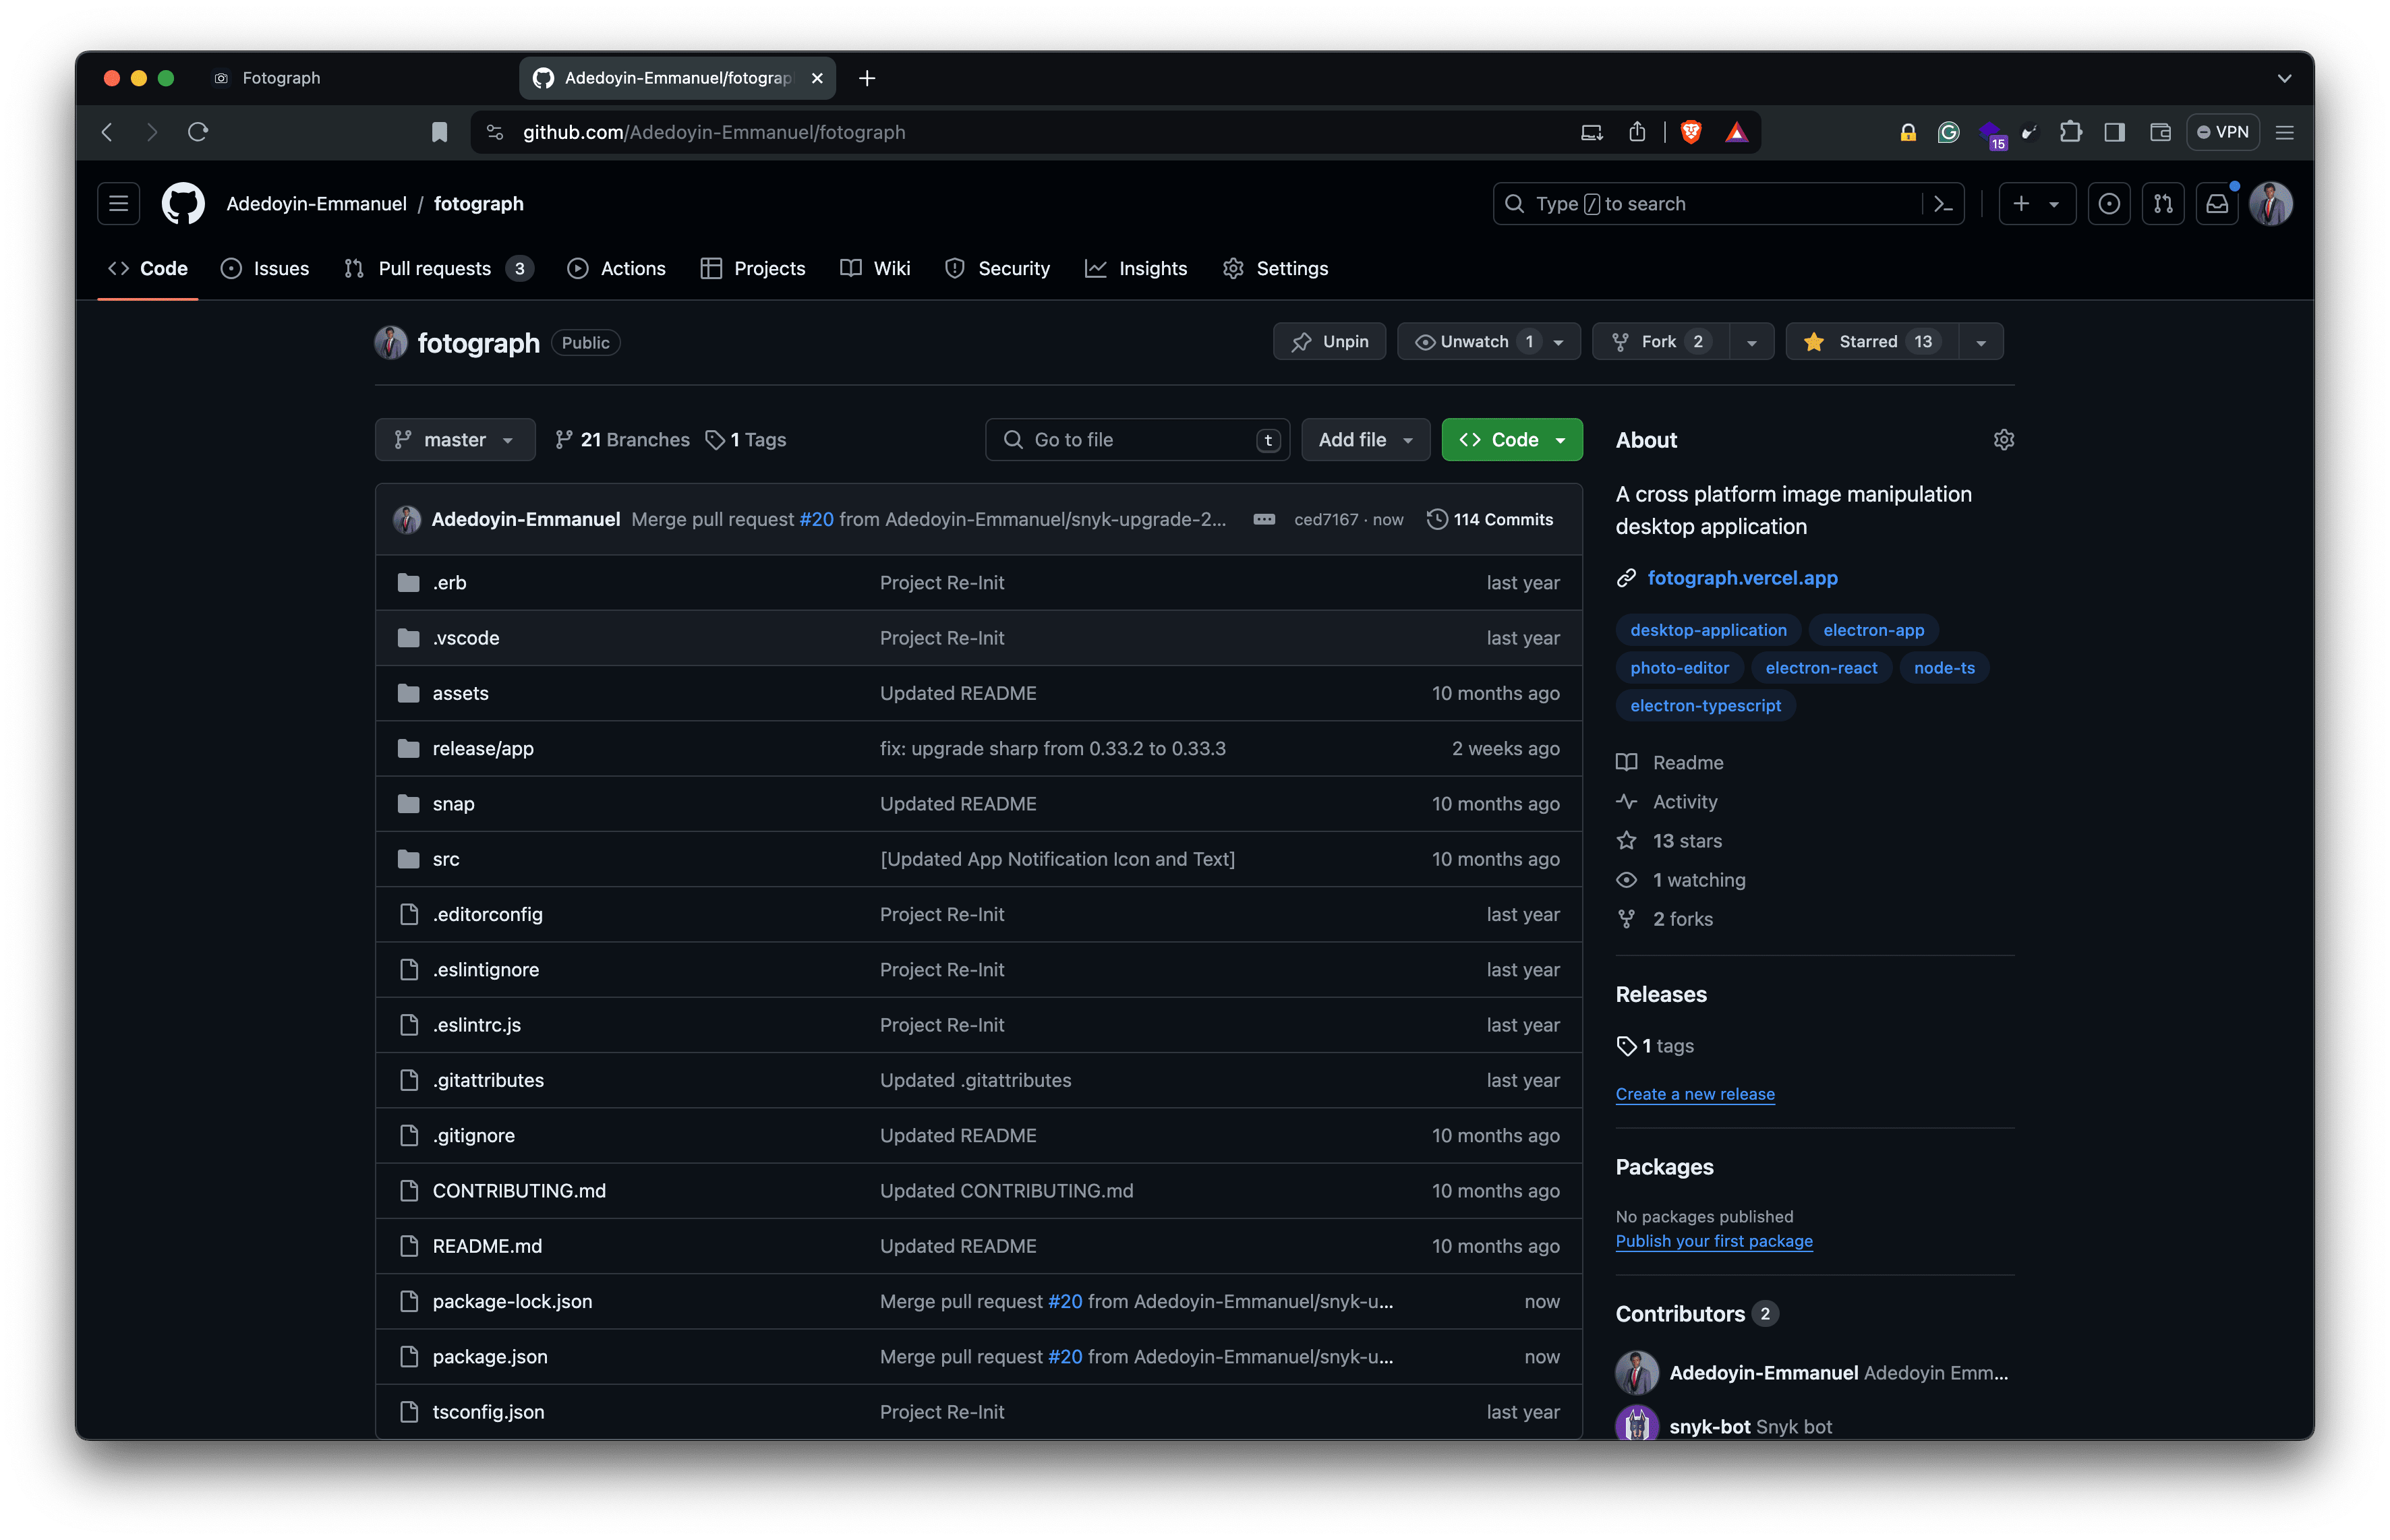2390x1540 pixels.
Task: Open the Brave wallet icon
Action: point(2160,132)
